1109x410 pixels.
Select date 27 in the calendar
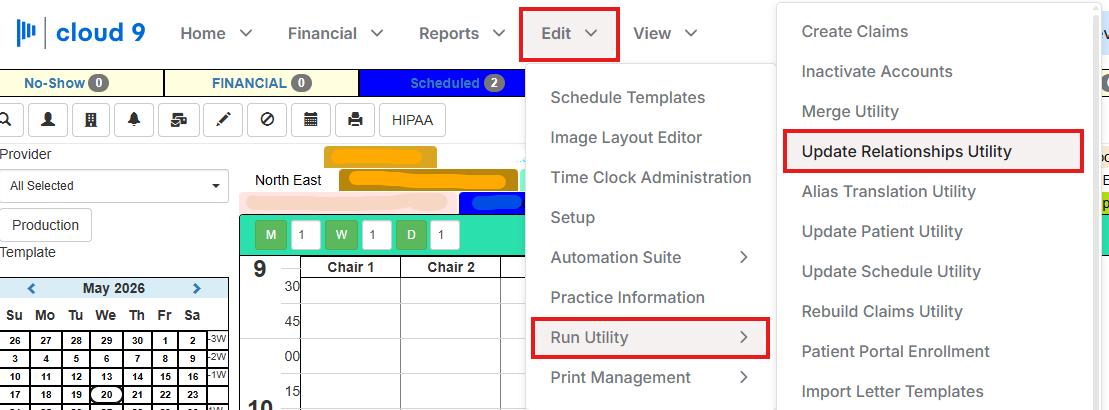coord(45,340)
